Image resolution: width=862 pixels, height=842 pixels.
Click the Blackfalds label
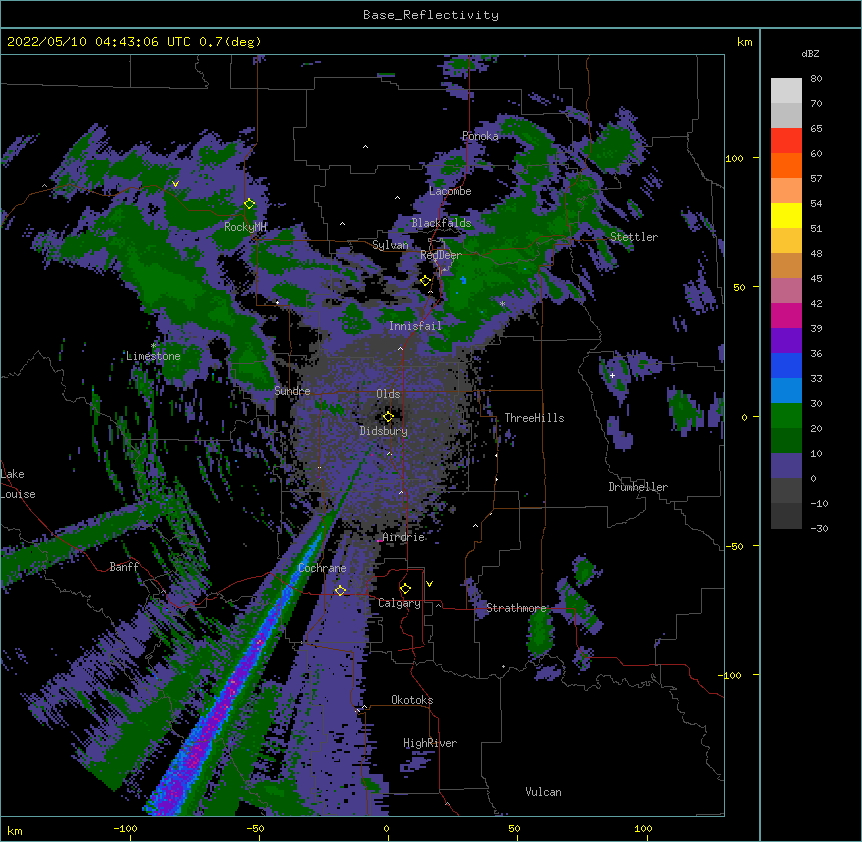[x=441, y=223]
